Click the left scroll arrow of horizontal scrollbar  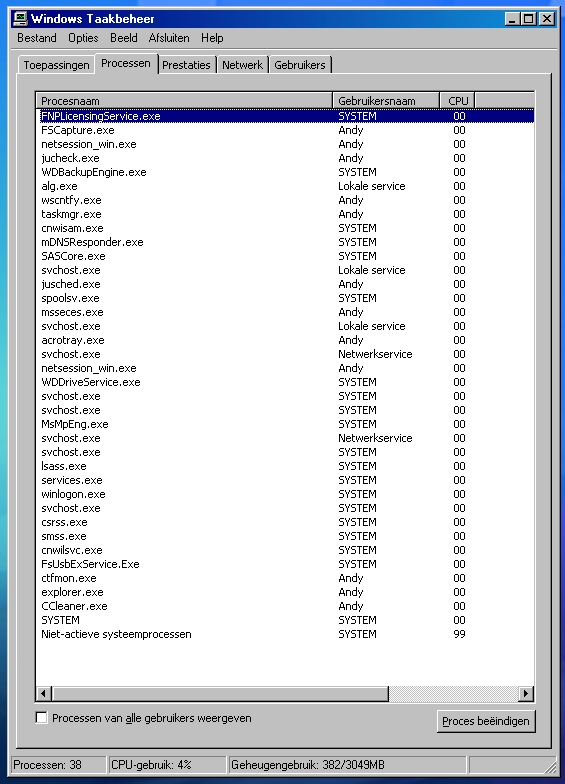point(44,694)
